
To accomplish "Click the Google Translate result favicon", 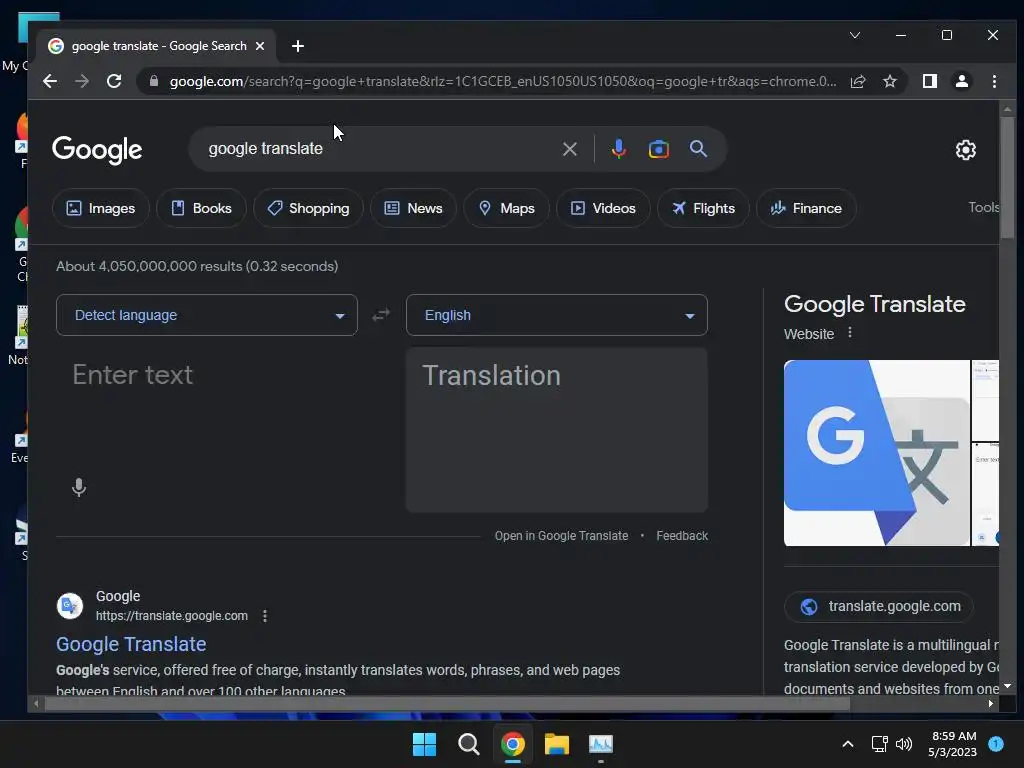I will point(70,606).
